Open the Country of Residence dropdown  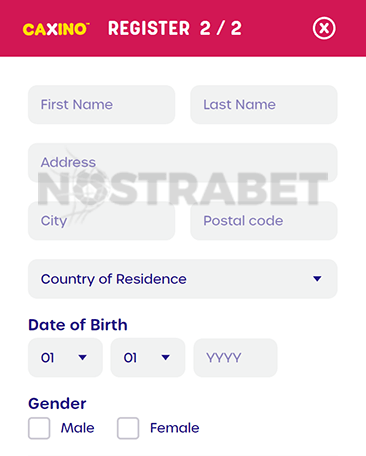[183, 279]
